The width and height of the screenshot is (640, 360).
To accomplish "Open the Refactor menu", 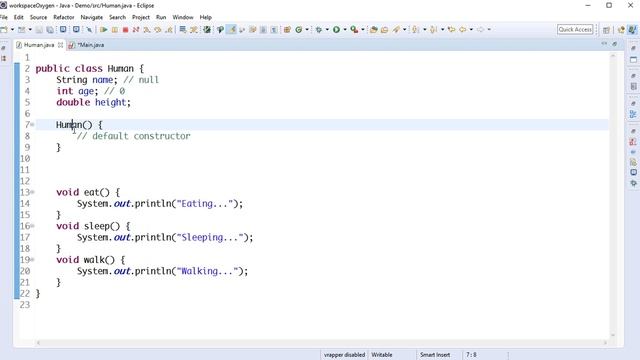I will pos(64,17).
